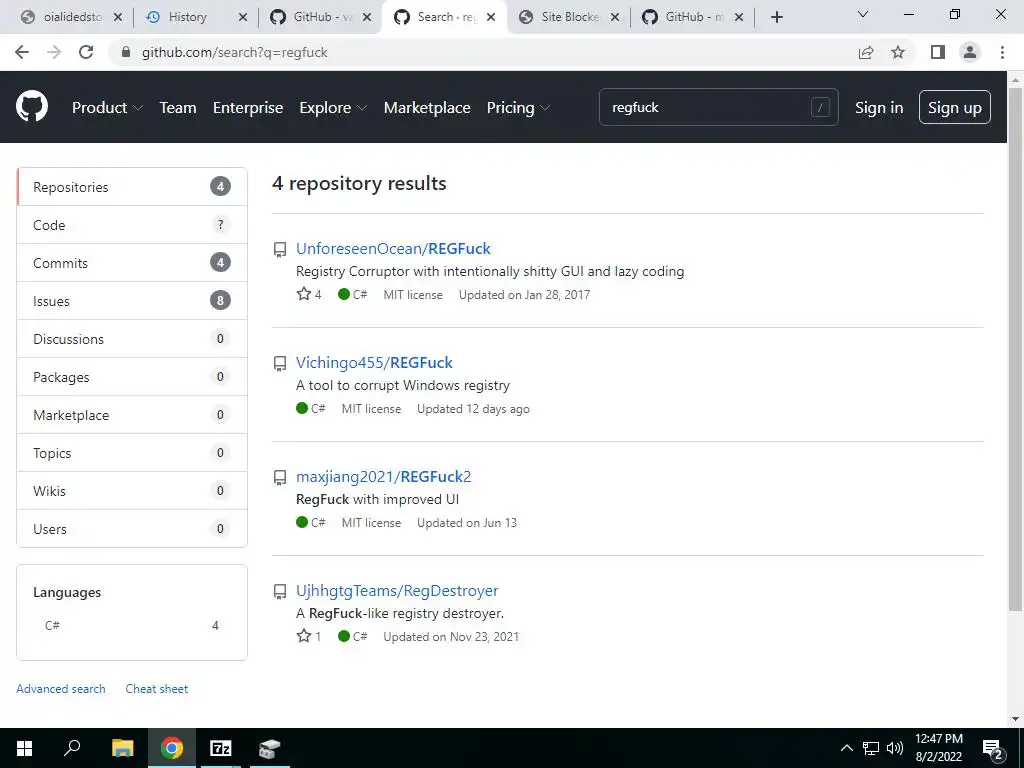Open Cheat sheet link
The width and height of the screenshot is (1024, 768).
pos(157,689)
